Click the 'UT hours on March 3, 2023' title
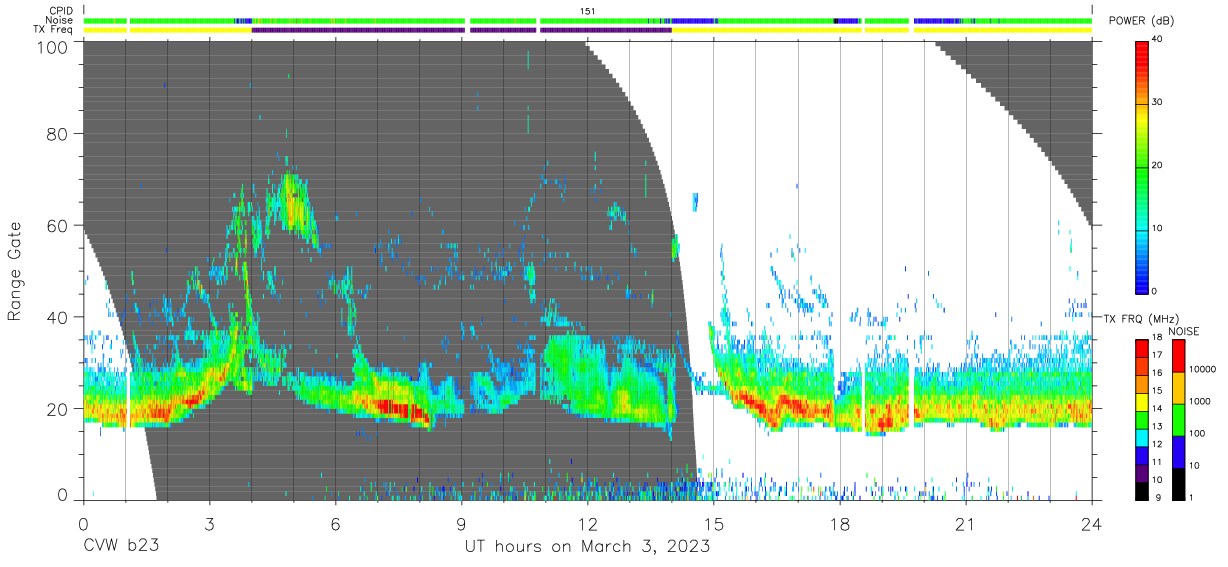The image size is (1228, 567). pos(587,547)
